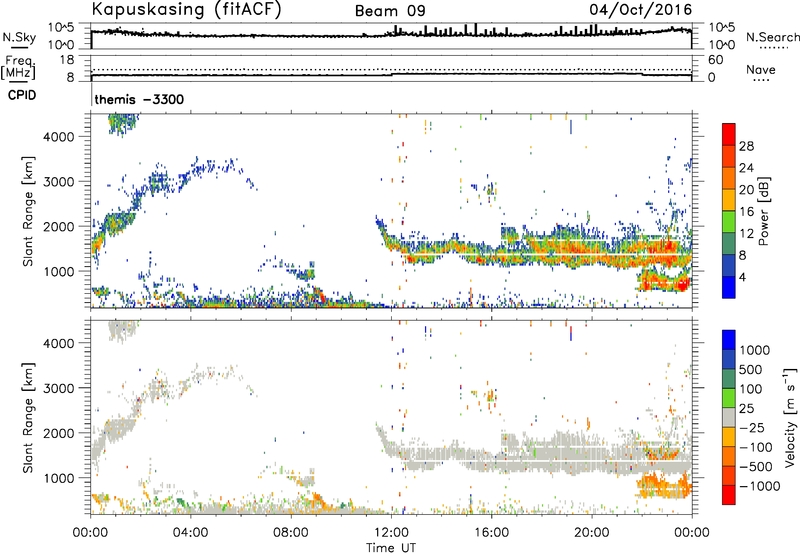The width and height of the screenshot is (800, 554).
Task: Click the '16' Power colorbar tick label
Action: (746, 212)
